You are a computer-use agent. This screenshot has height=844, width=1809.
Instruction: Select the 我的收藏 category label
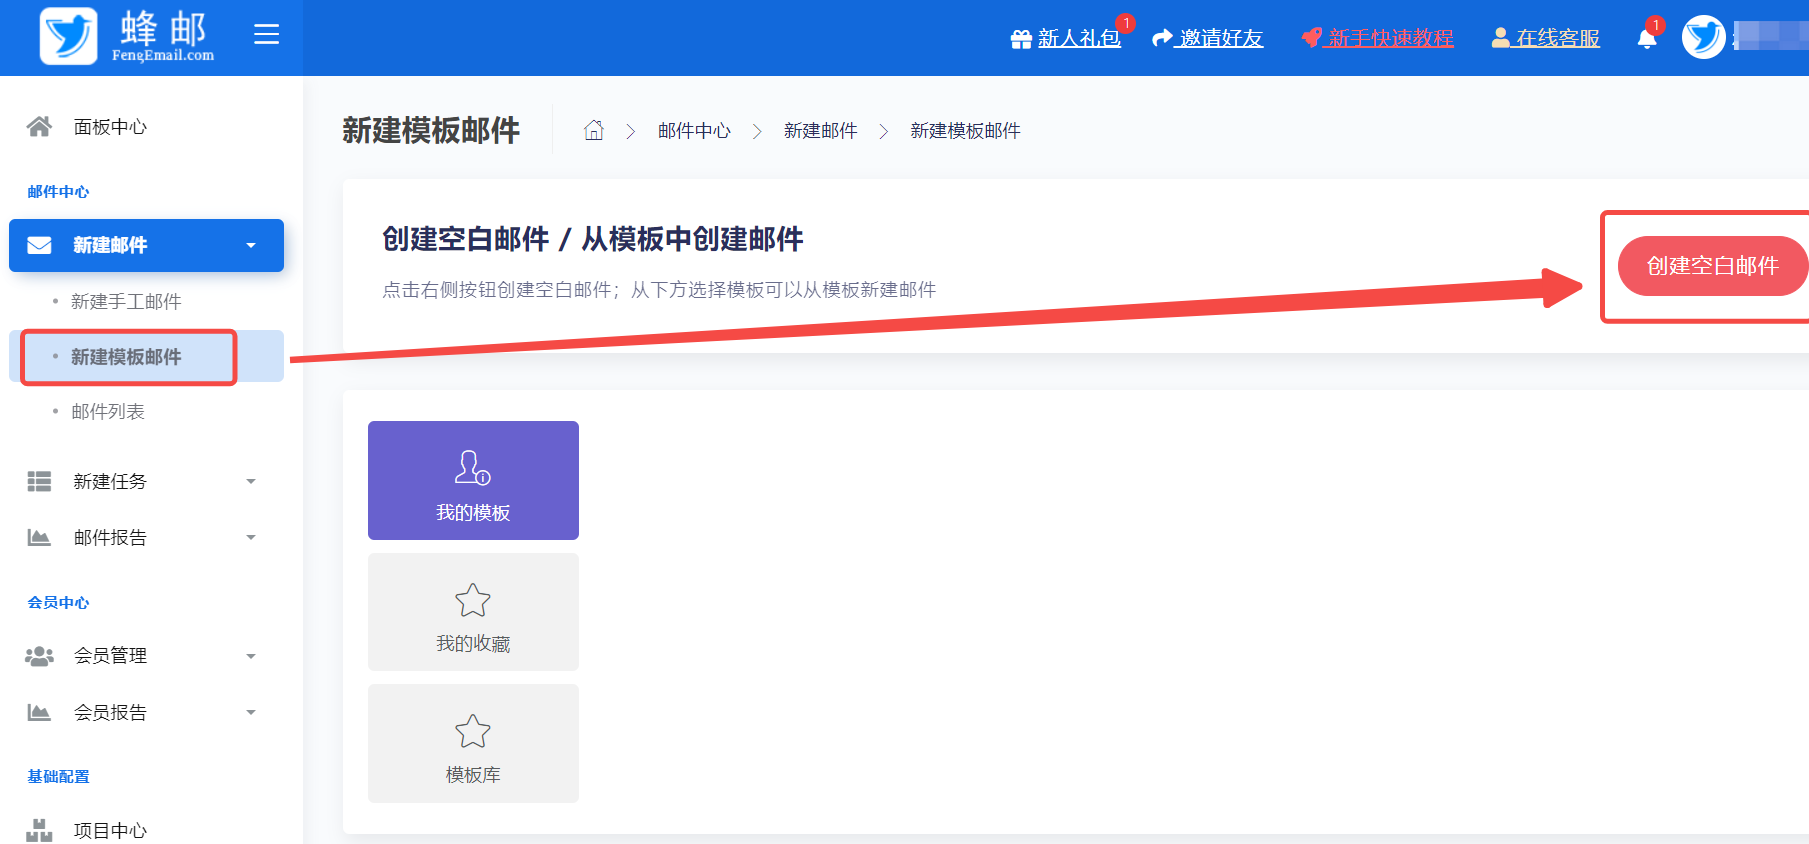tap(473, 644)
